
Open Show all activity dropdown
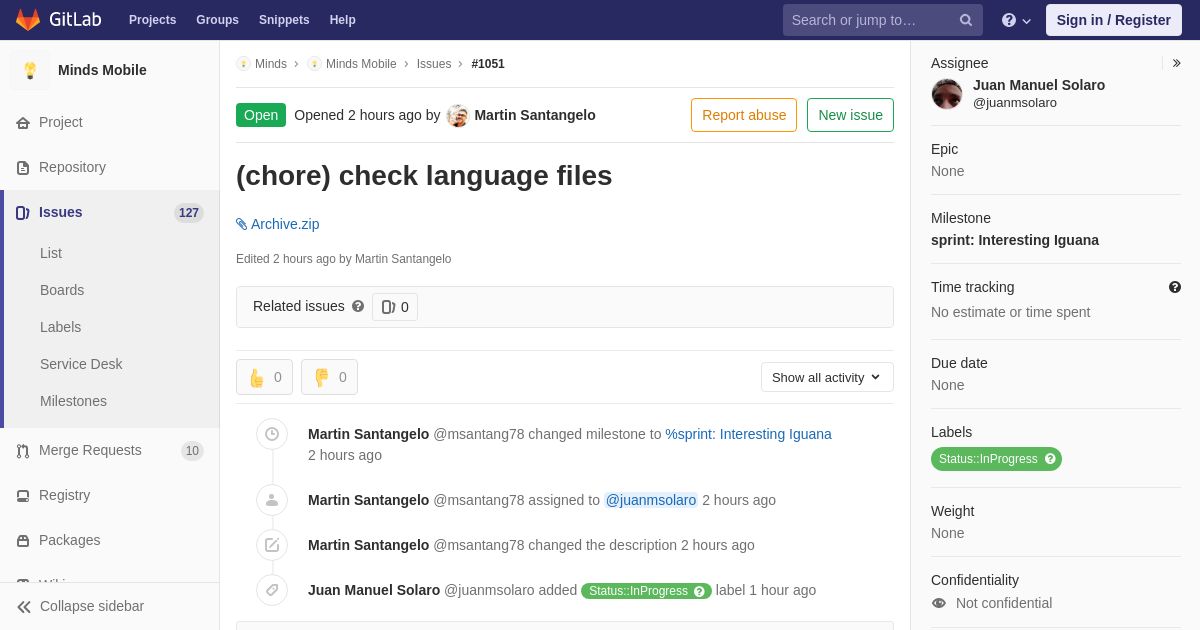click(827, 377)
